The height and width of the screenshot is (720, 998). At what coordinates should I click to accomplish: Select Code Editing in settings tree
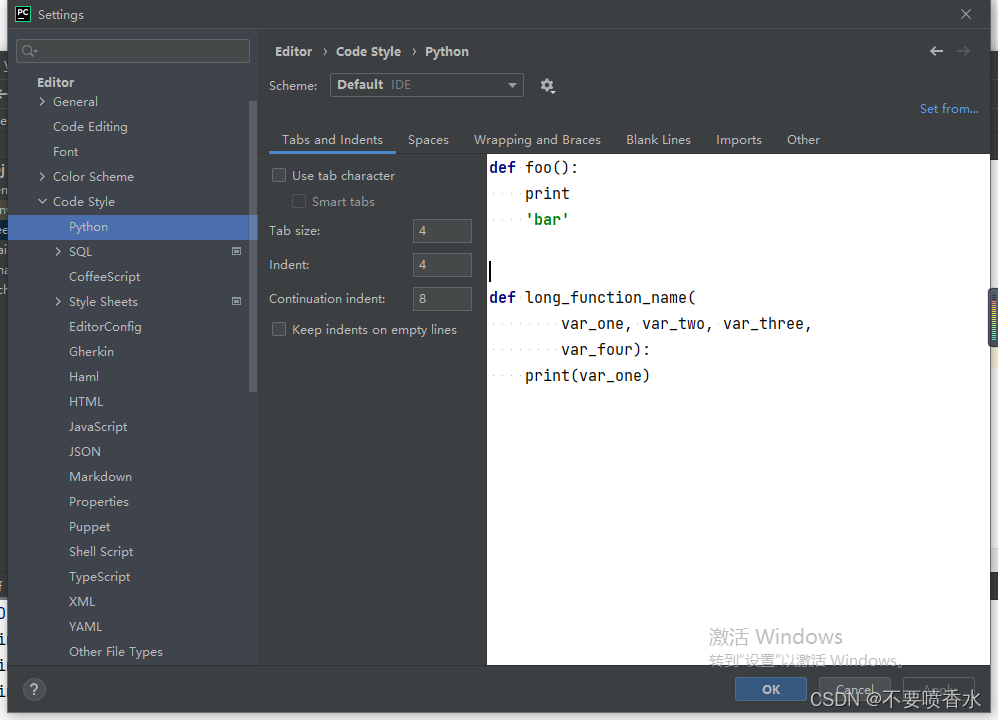tap(90, 127)
